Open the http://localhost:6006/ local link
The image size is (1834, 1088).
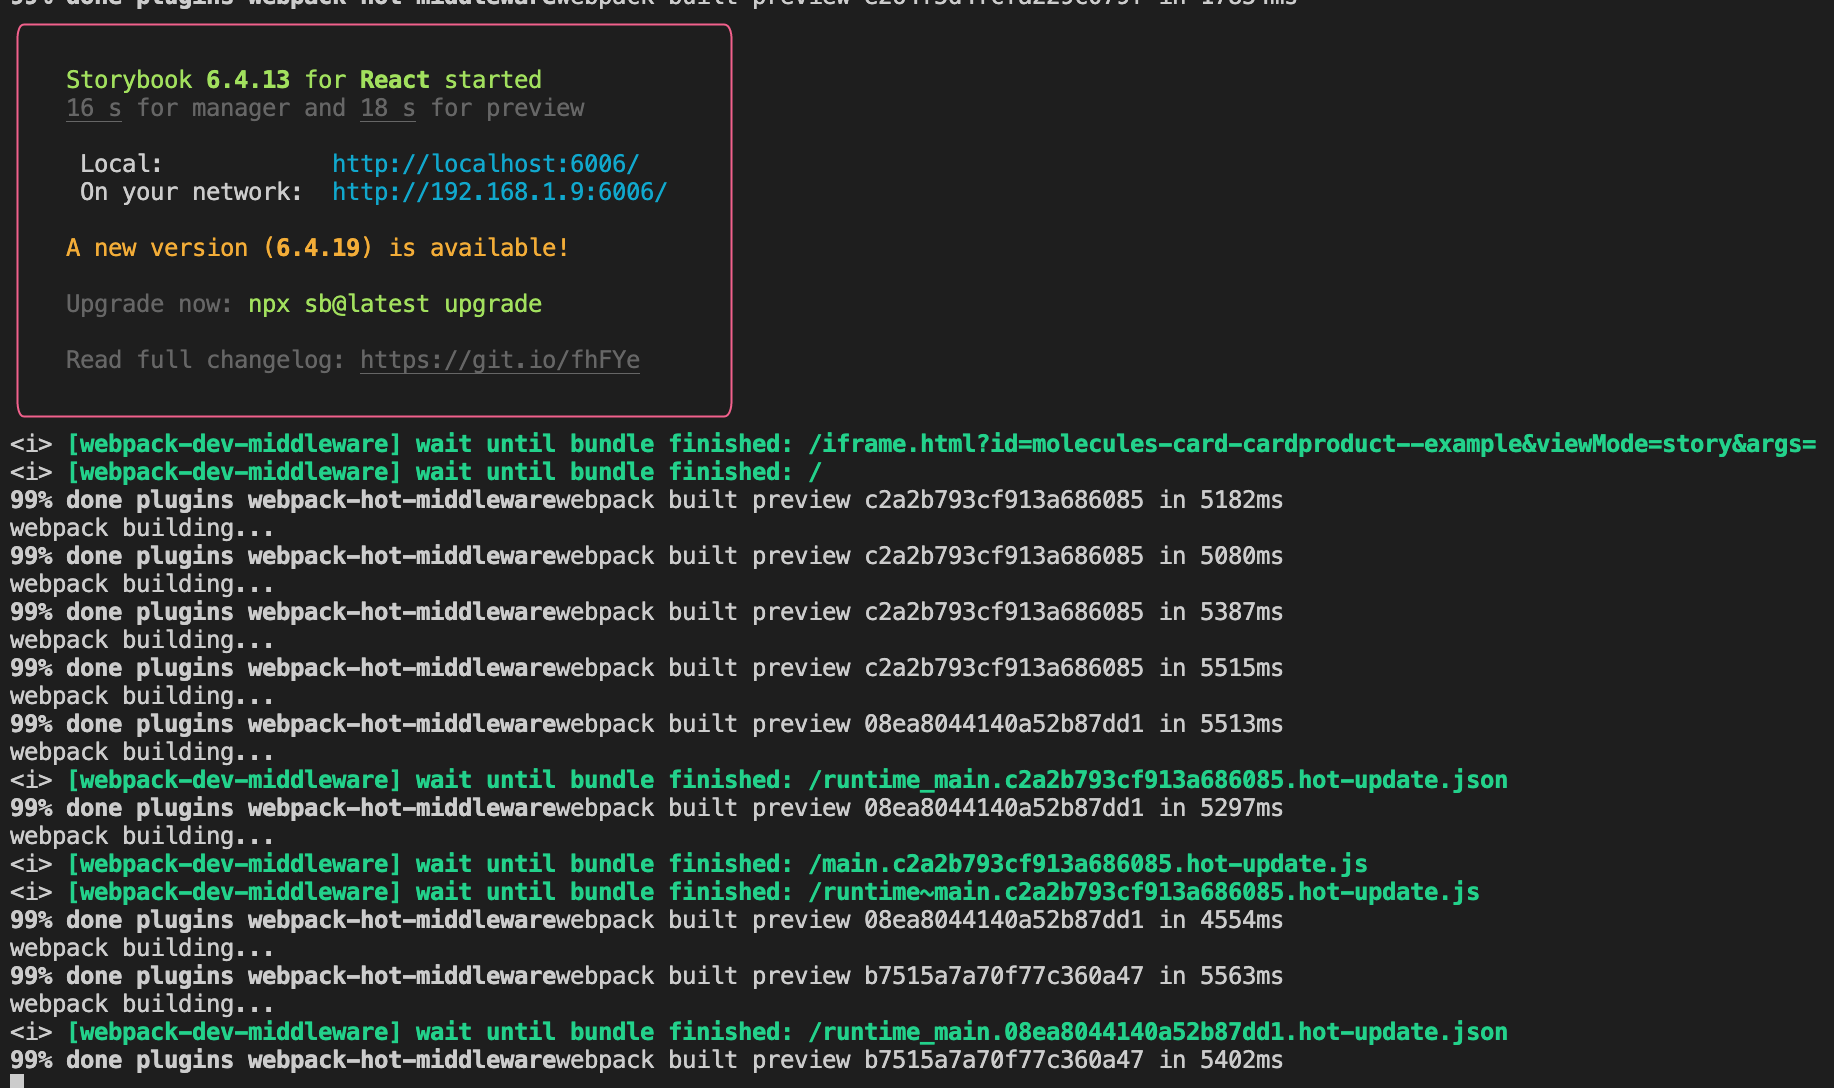(x=485, y=163)
